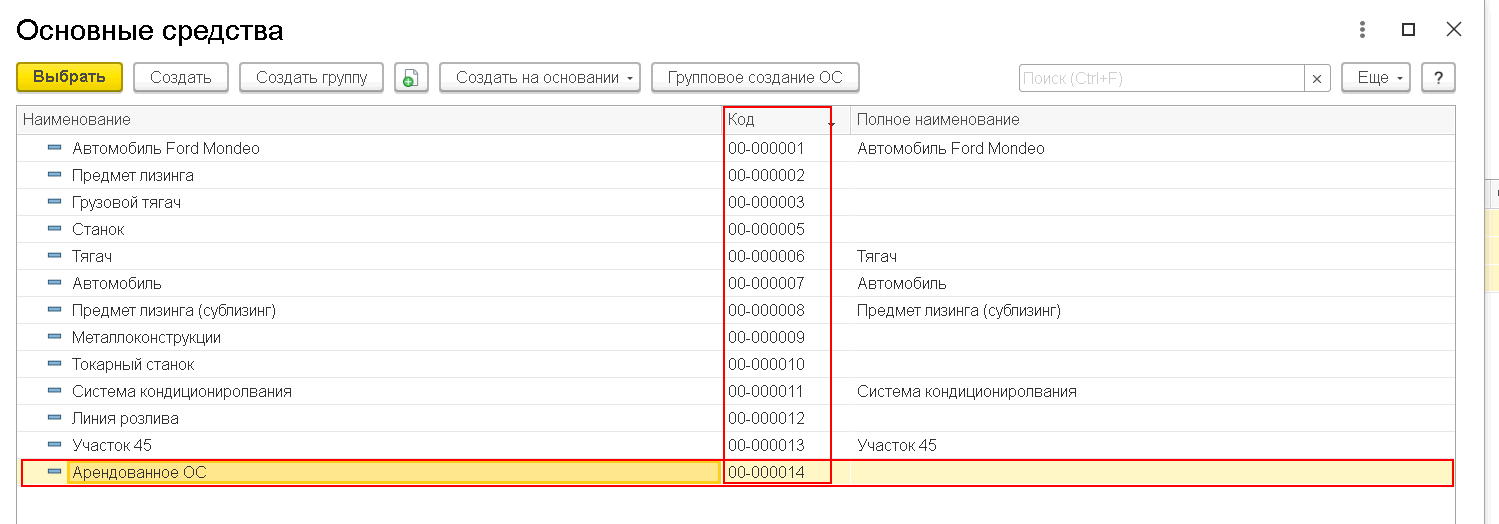Click the row icon beside Линия розлива
Viewport: 1499px width, 524px height.
54,418
